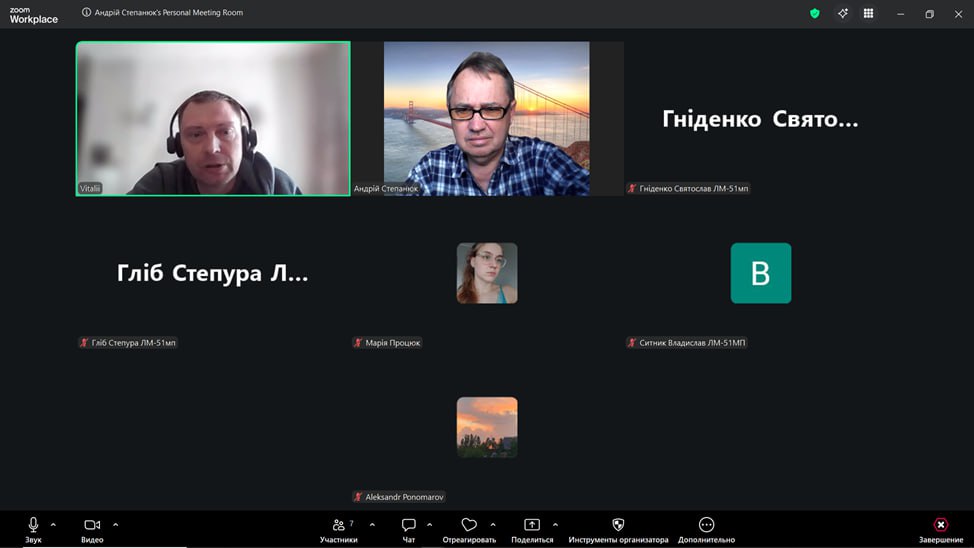The image size is (974, 548).
Task: Expand the arrow next to Поделиться
Action: click(x=555, y=525)
